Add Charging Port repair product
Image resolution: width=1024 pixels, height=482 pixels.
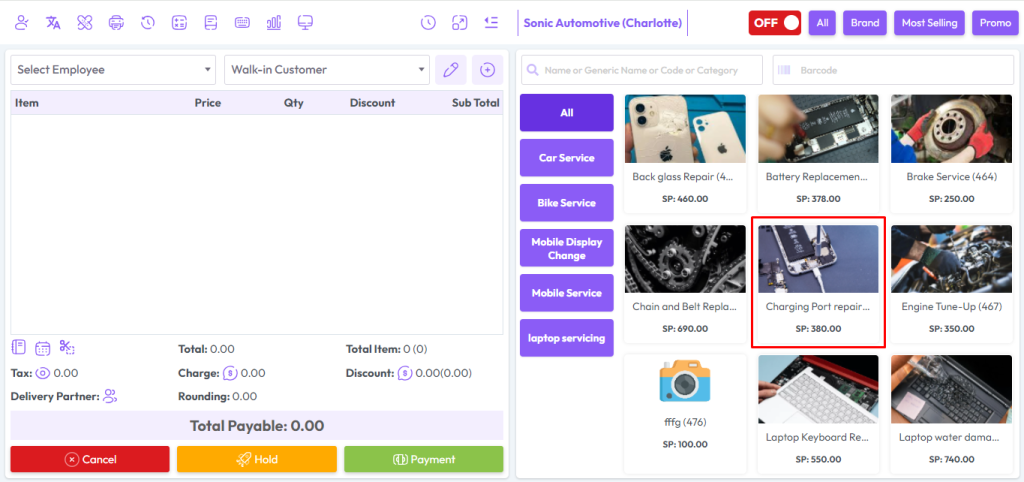[818, 283]
